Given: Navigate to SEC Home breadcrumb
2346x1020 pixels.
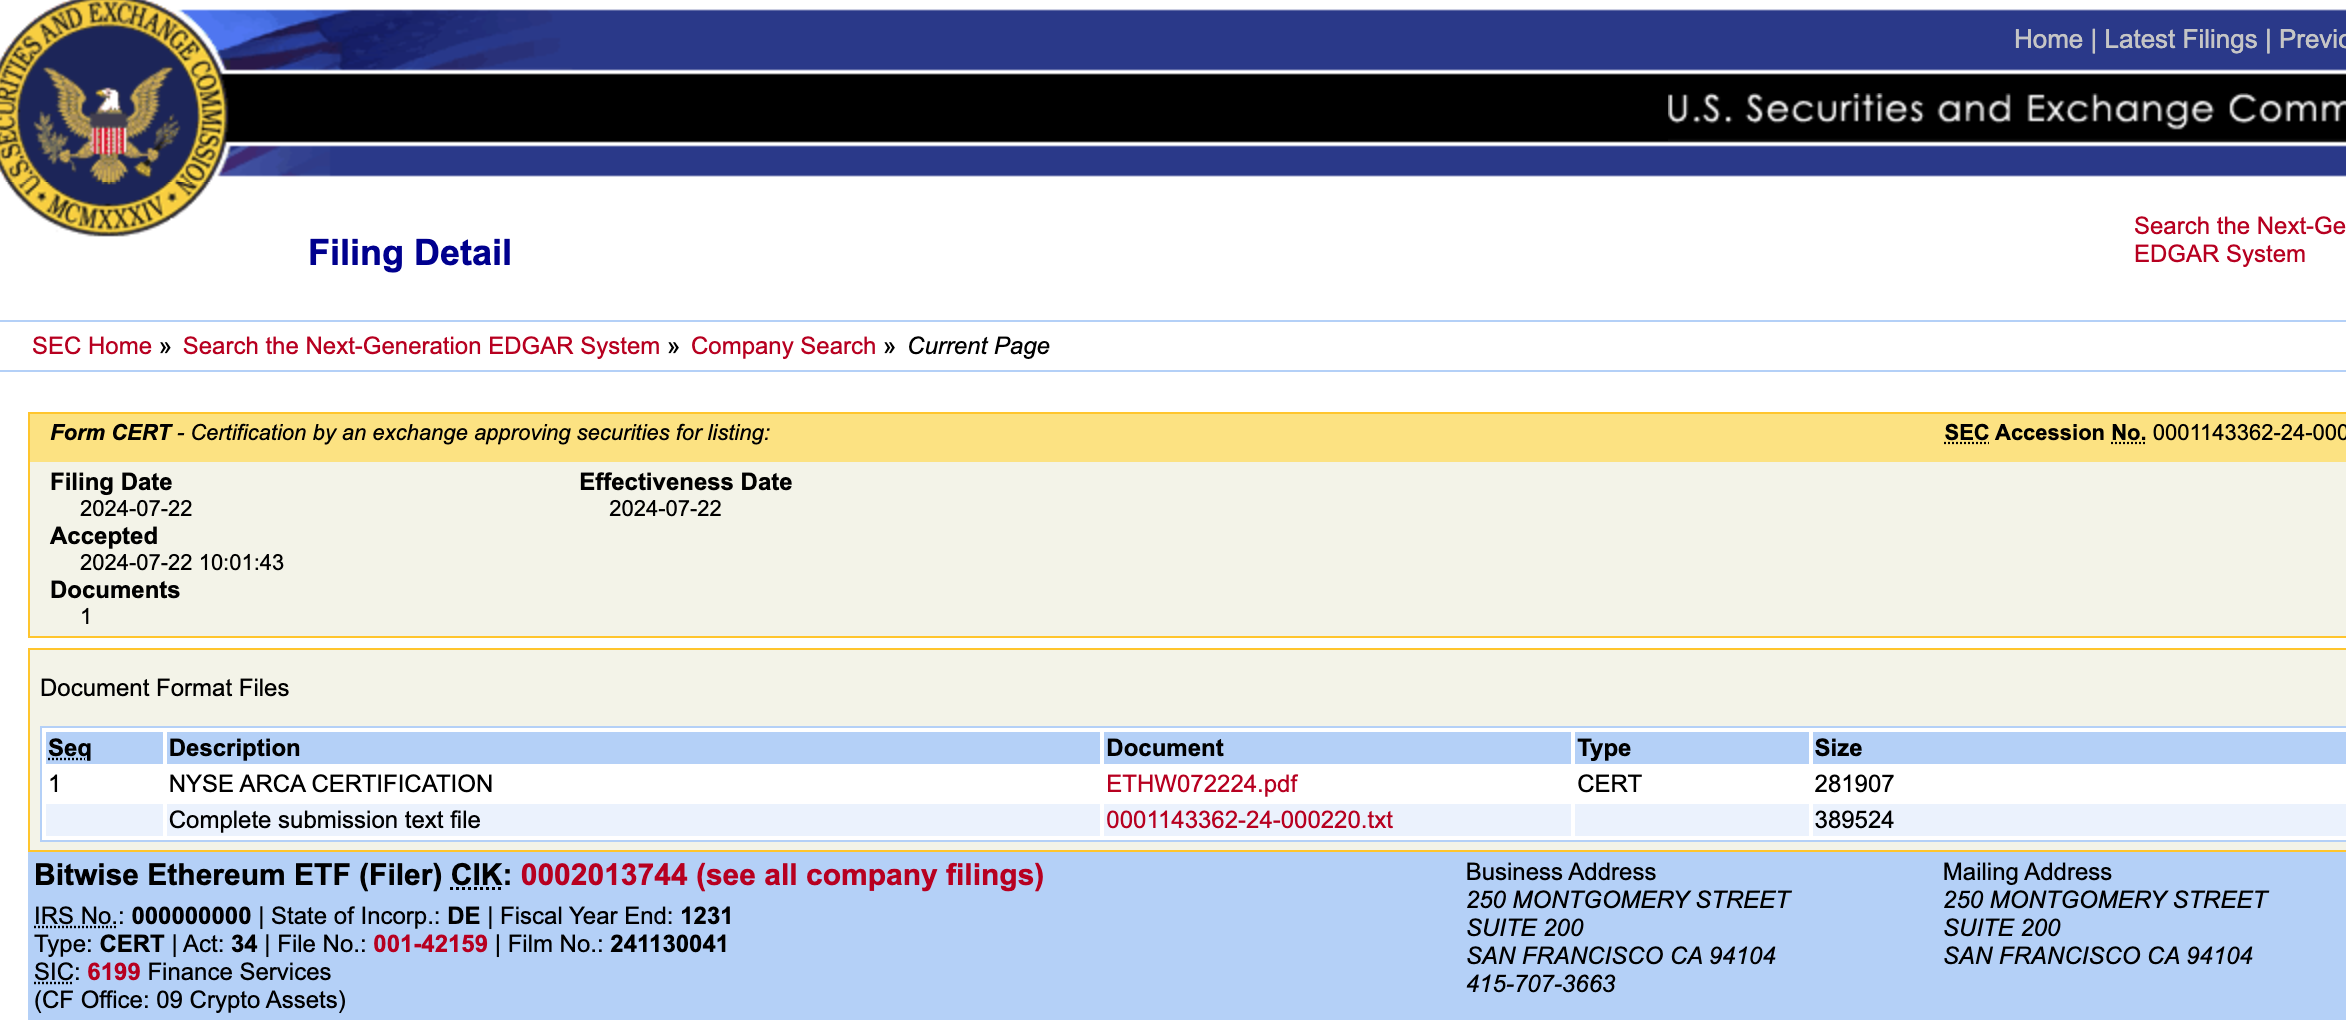Looking at the screenshot, I should pos(92,346).
